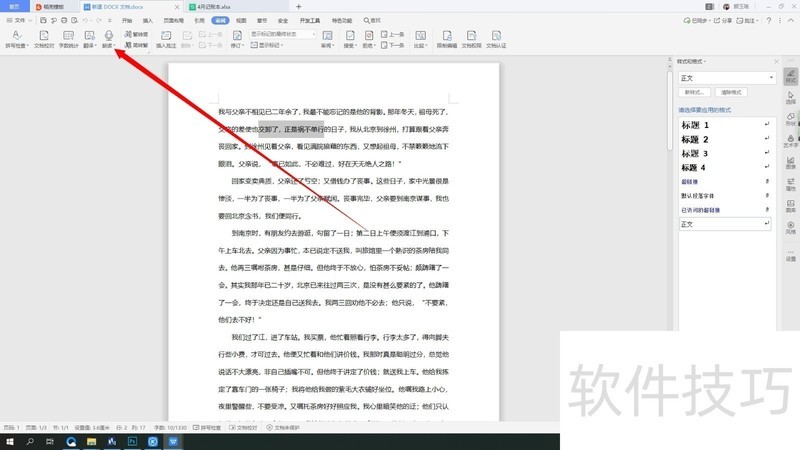
Task: Open the Show Markup (显示标记) dropdown
Action: coord(267,45)
